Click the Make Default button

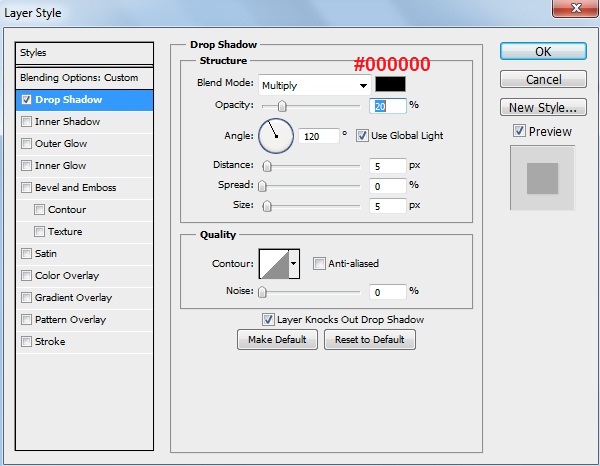coord(278,340)
